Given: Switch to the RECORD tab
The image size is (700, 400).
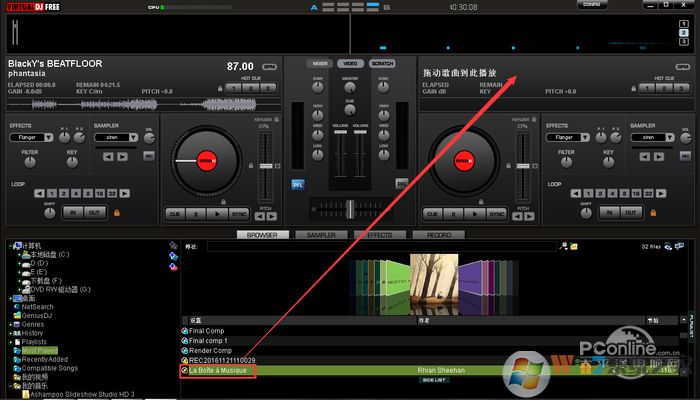Looking at the screenshot, I should pos(439,235).
